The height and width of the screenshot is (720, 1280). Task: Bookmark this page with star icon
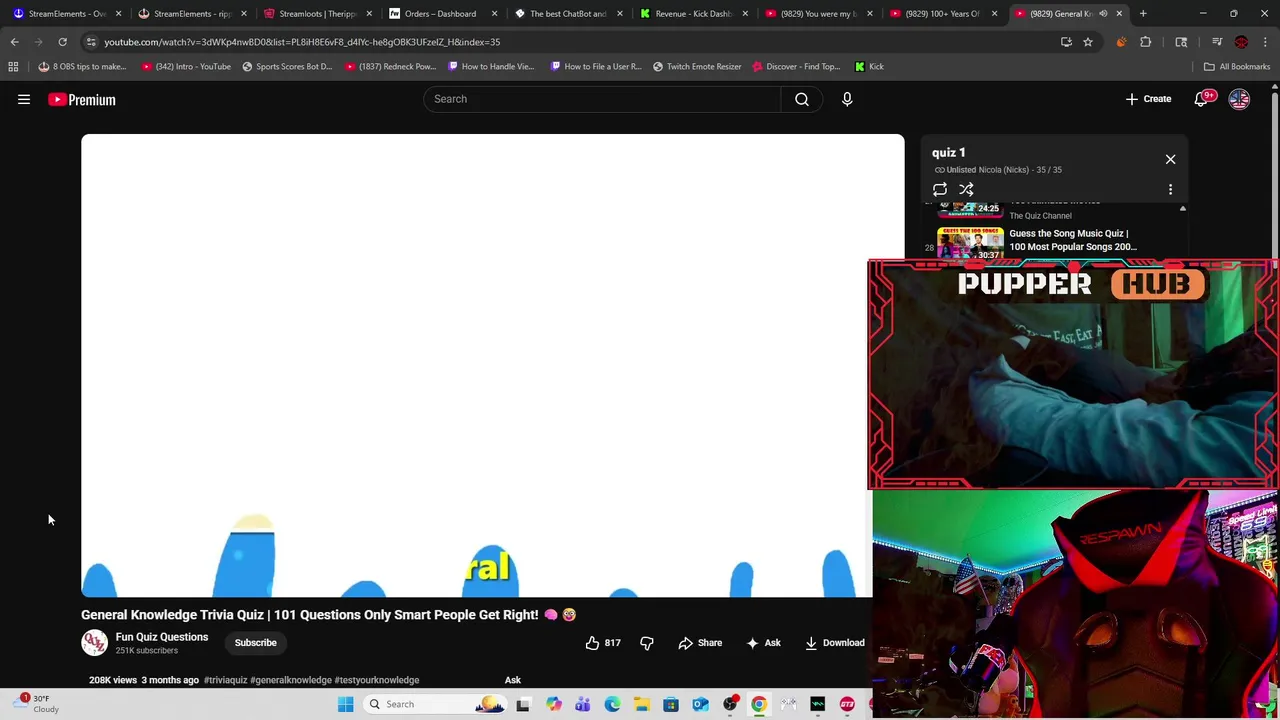(x=1087, y=42)
